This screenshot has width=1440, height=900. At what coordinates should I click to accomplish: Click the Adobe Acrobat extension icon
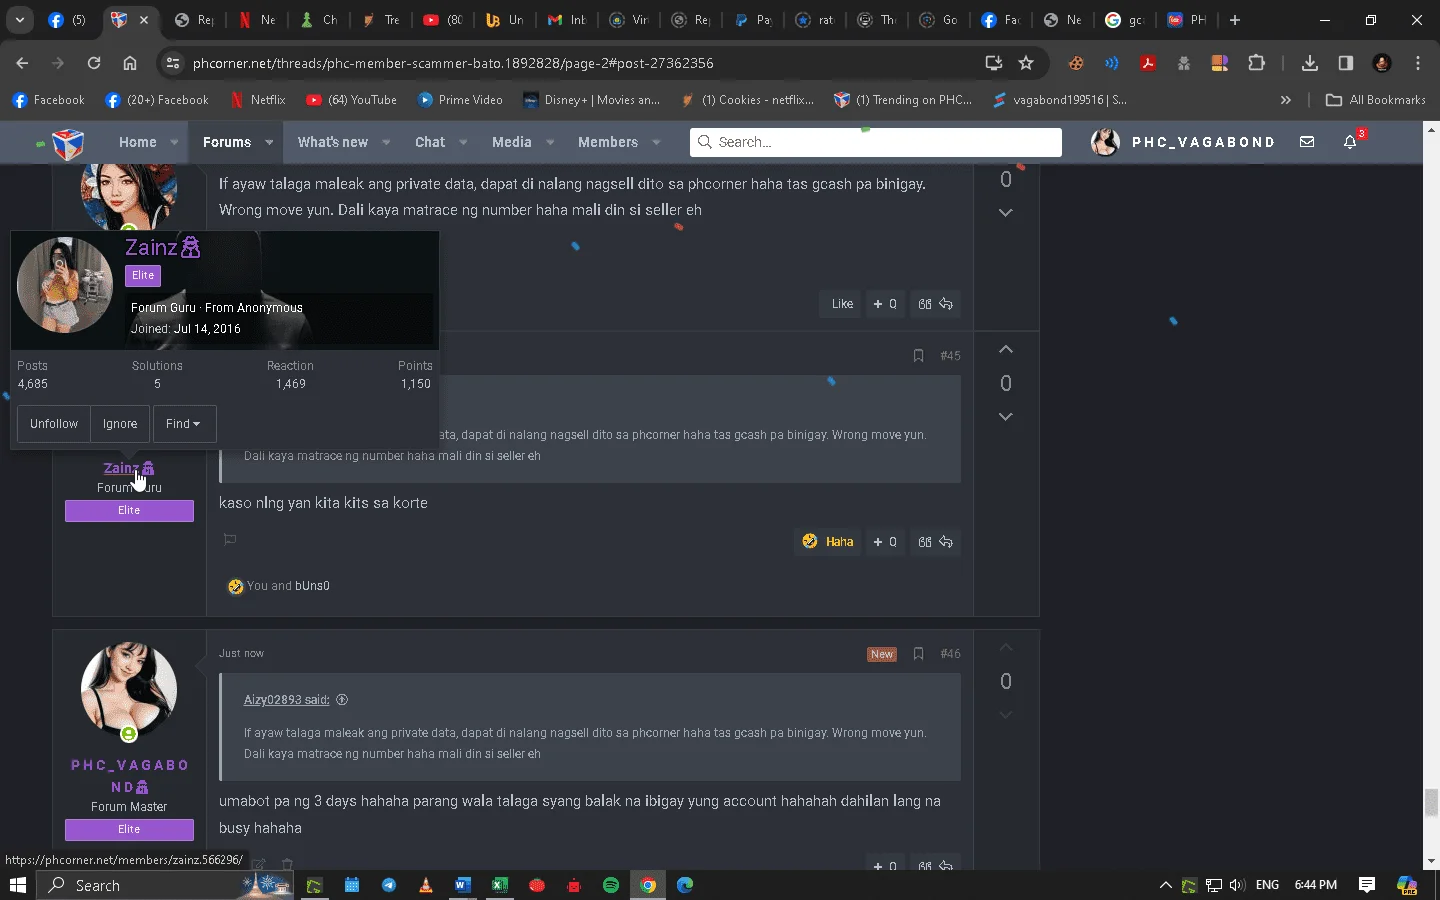pos(1148,63)
